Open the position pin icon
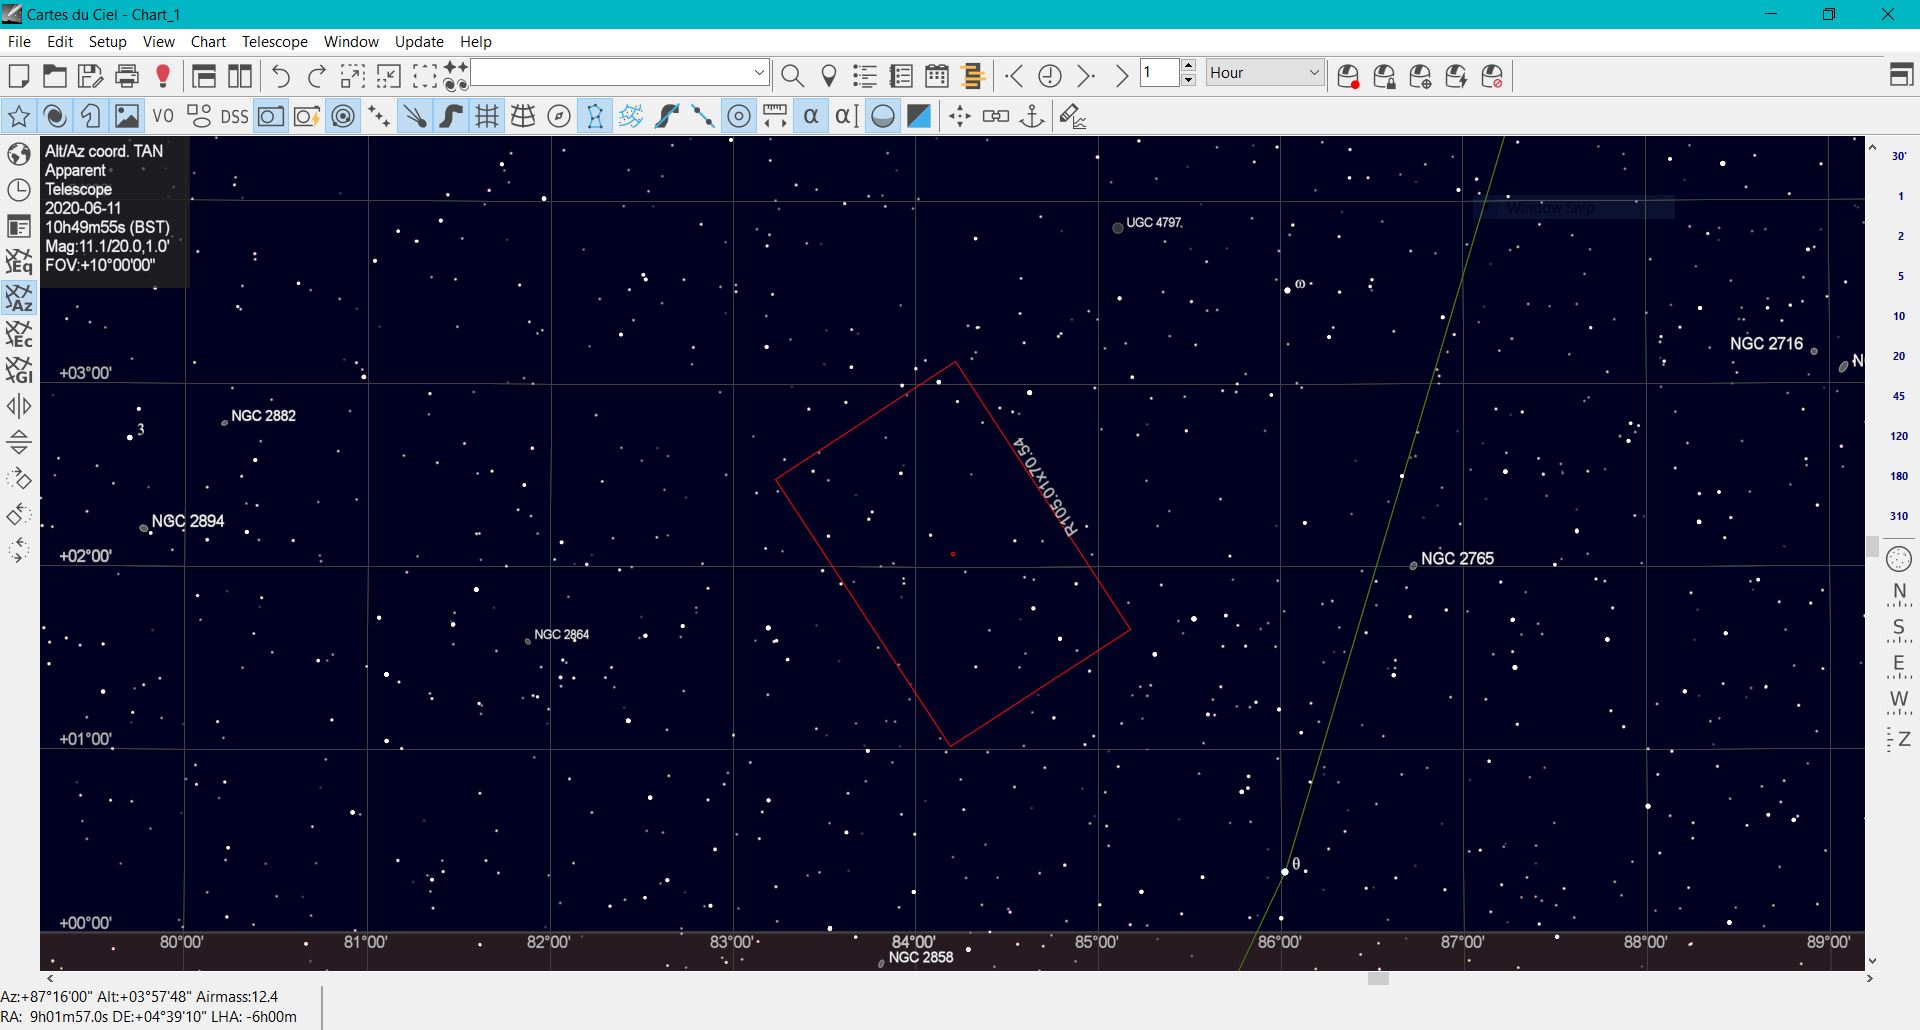Viewport: 1920px width, 1030px height. 829,76
